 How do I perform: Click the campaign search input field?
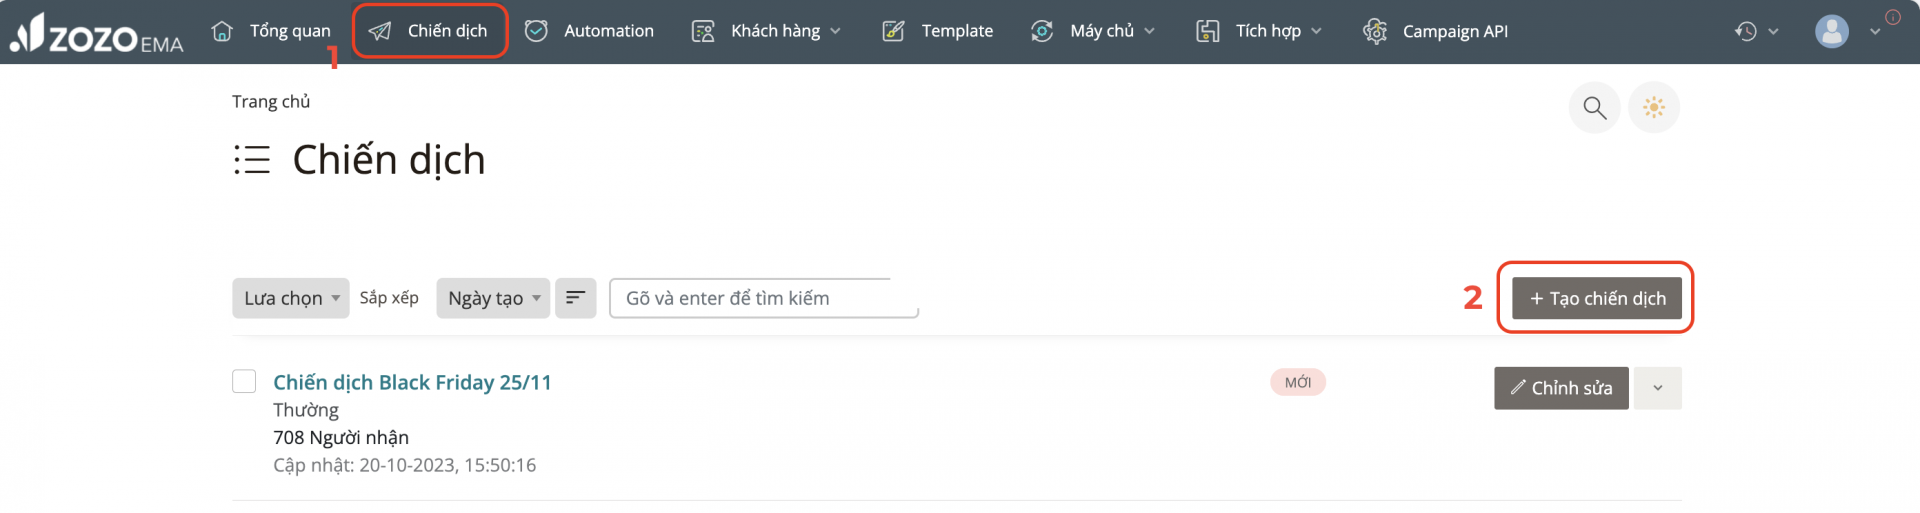764,298
